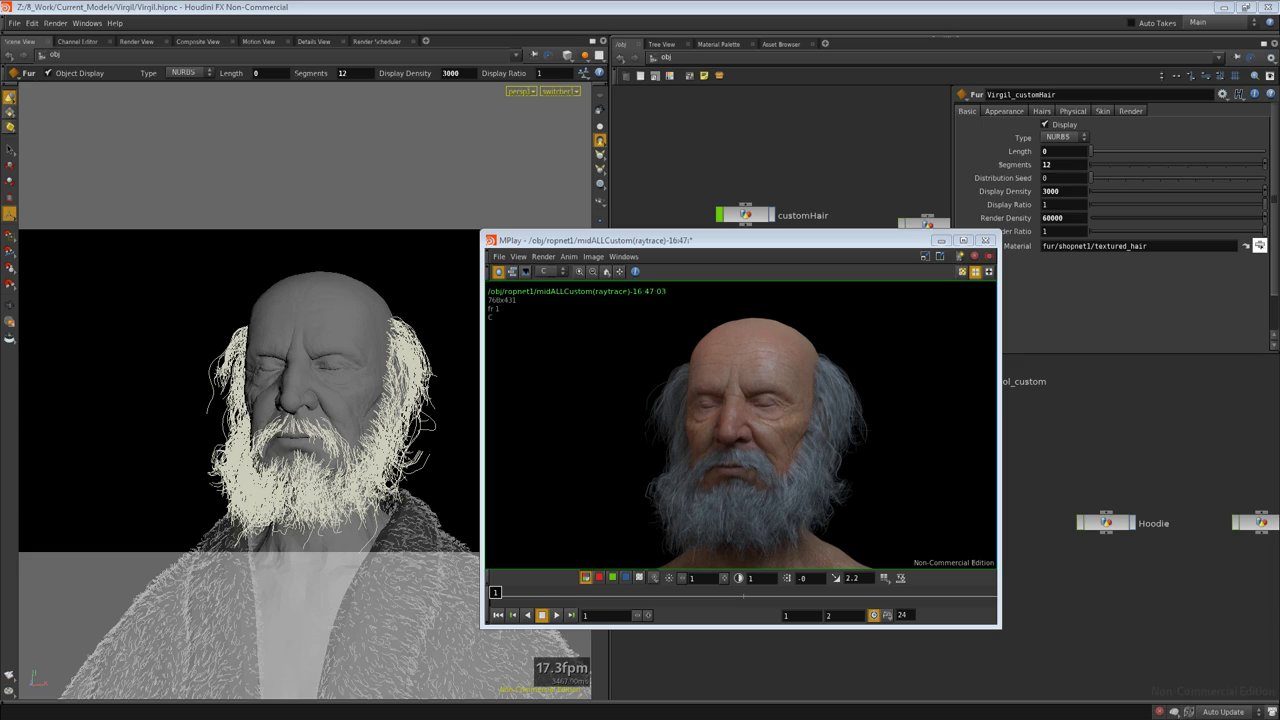Screen dimensions: 1280x720
Task: Open the Image menu in MPlay
Action: (x=593, y=256)
